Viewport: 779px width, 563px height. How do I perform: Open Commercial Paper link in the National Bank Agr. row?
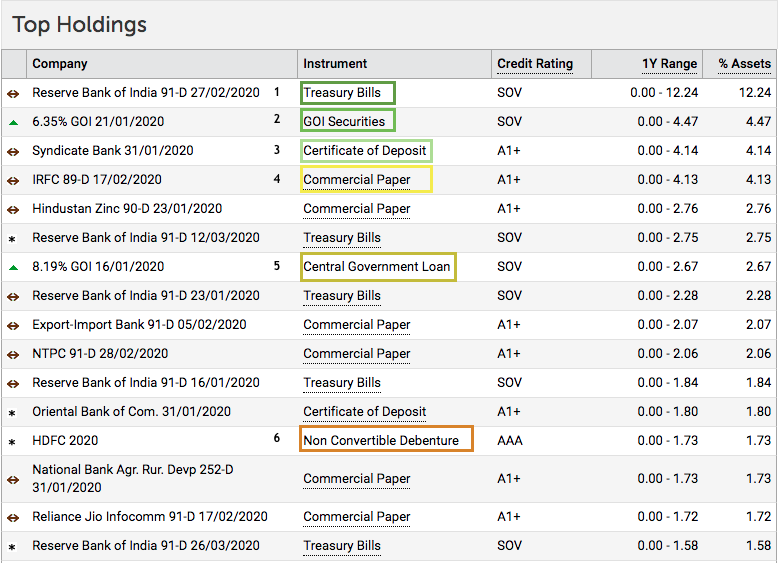pos(357,479)
